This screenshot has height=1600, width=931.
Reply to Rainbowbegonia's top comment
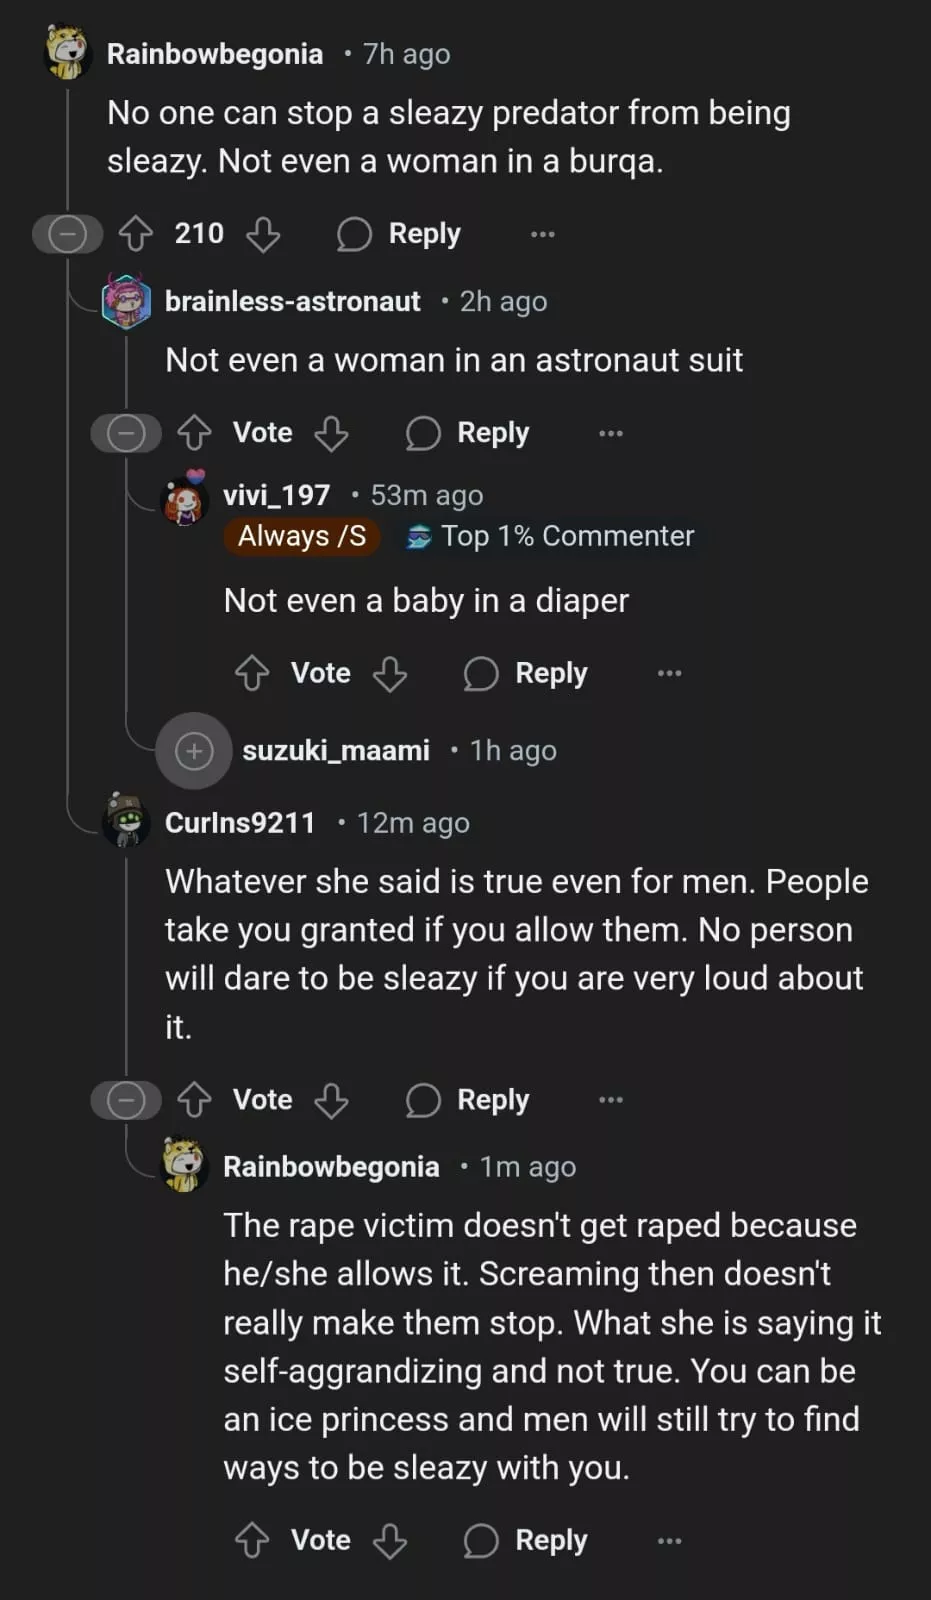pyautogui.click(x=400, y=234)
